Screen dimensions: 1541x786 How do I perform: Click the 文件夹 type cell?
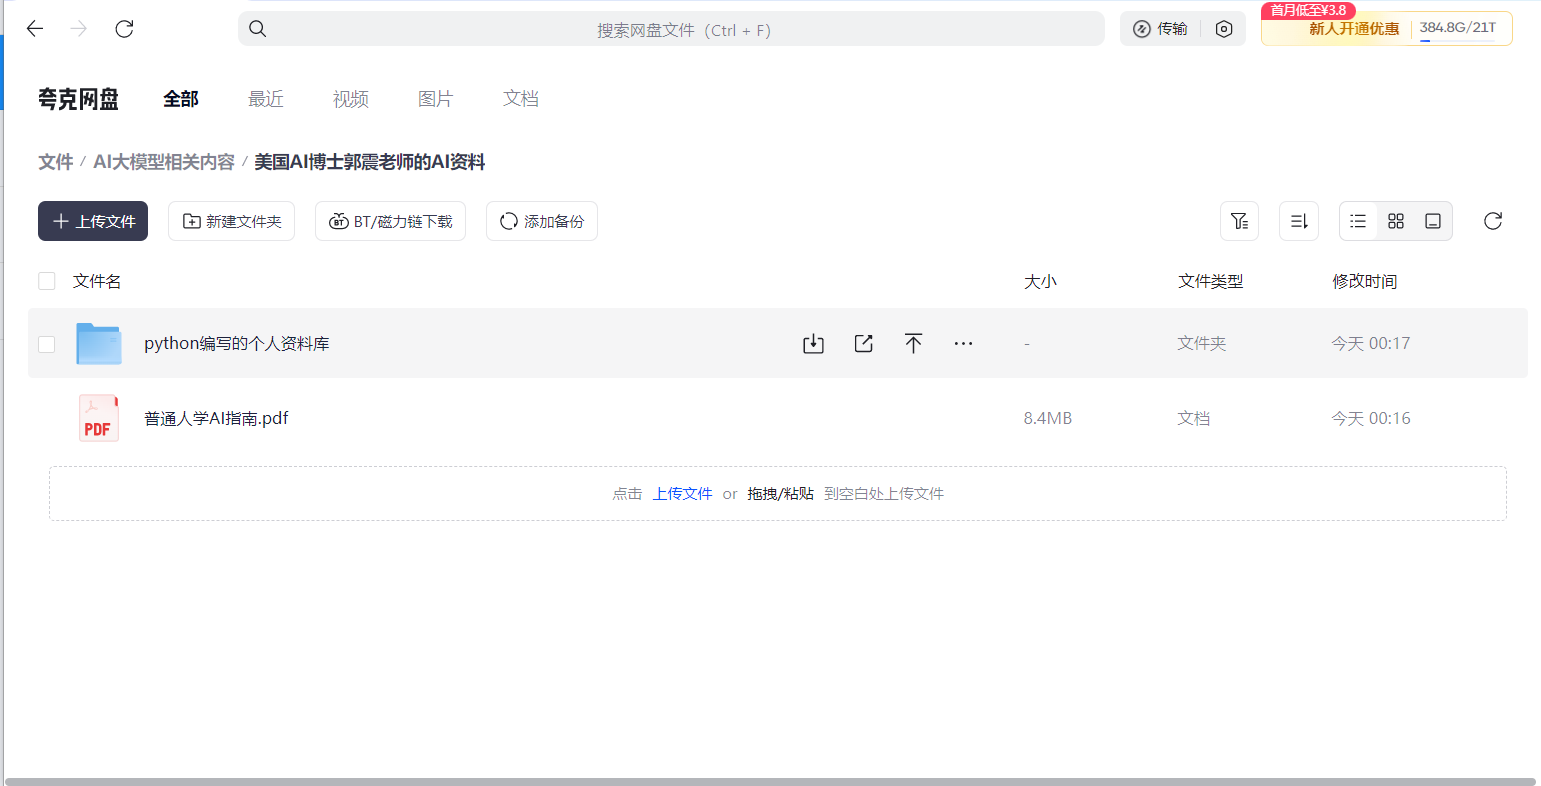tap(1201, 343)
